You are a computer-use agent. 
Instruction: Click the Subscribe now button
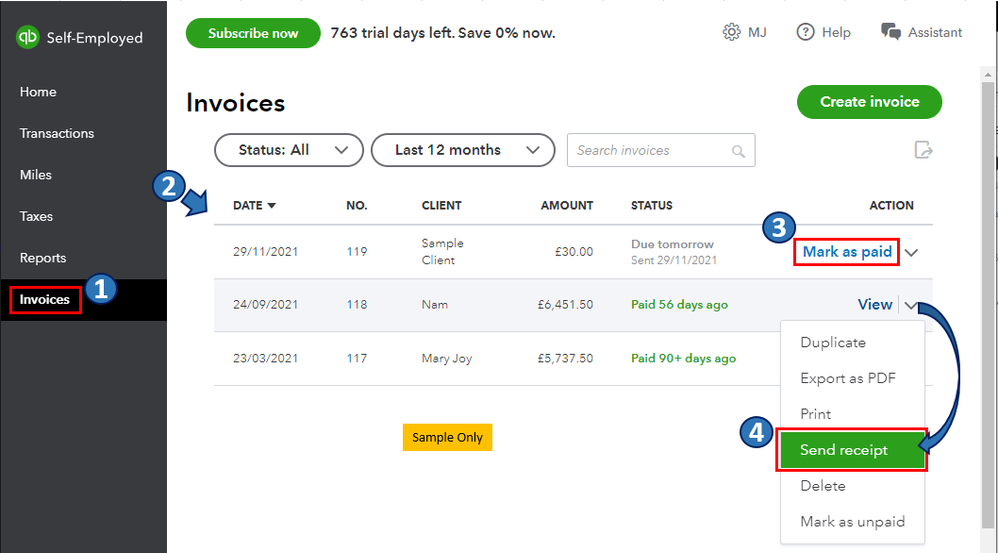coord(253,33)
